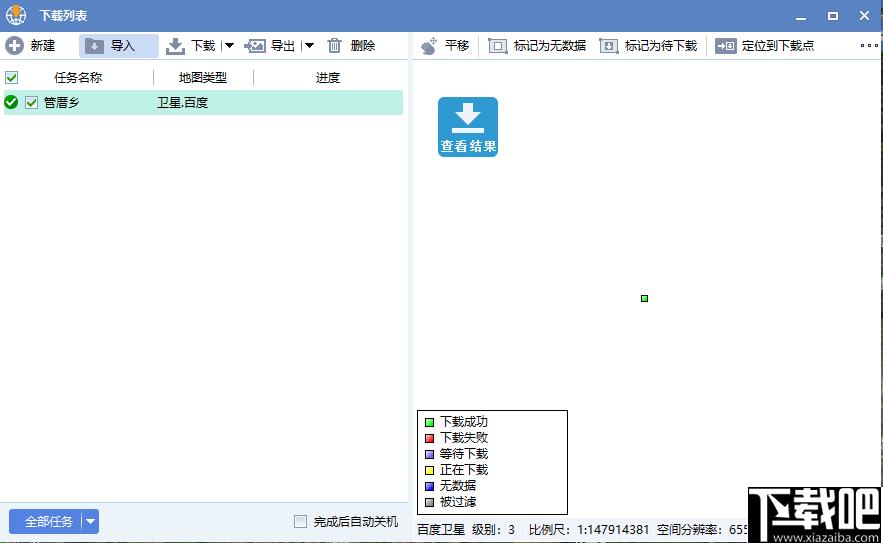The height and width of the screenshot is (543, 883).
Task: Toggle the select-all checkbox in table header
Action: coord(11,77)
